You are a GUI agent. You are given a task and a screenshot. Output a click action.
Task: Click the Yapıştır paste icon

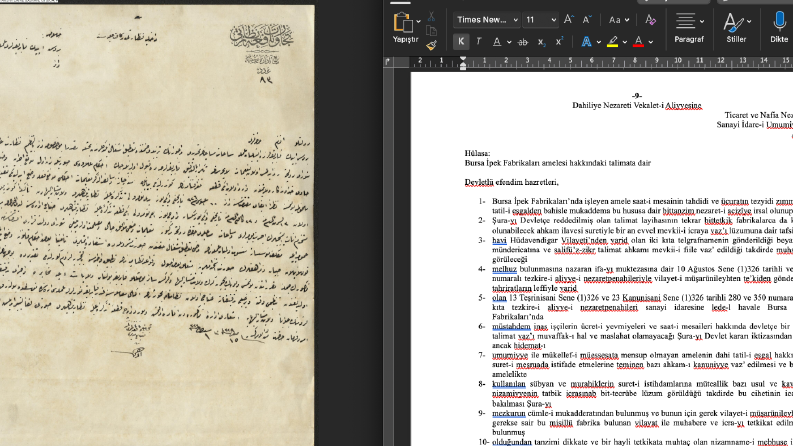point(403,23)
